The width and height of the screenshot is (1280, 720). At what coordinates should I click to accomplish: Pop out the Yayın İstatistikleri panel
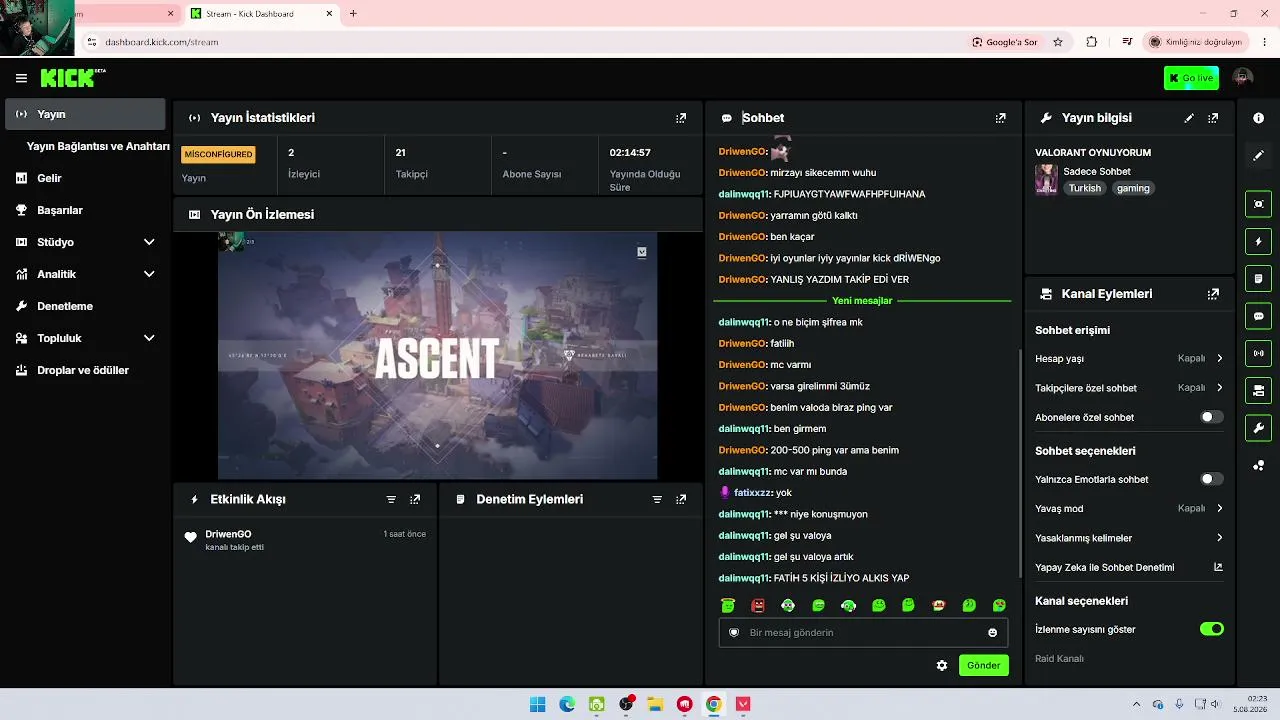(x=681, y=118)
